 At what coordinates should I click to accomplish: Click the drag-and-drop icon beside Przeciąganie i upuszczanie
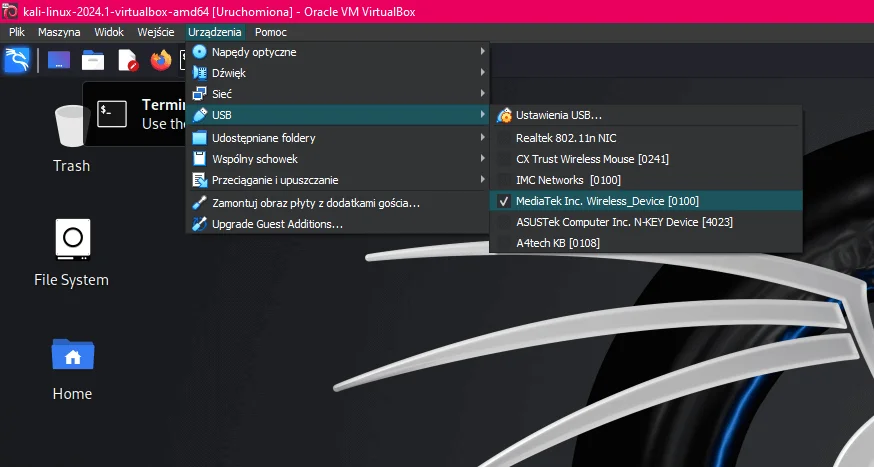coord(200,180)
